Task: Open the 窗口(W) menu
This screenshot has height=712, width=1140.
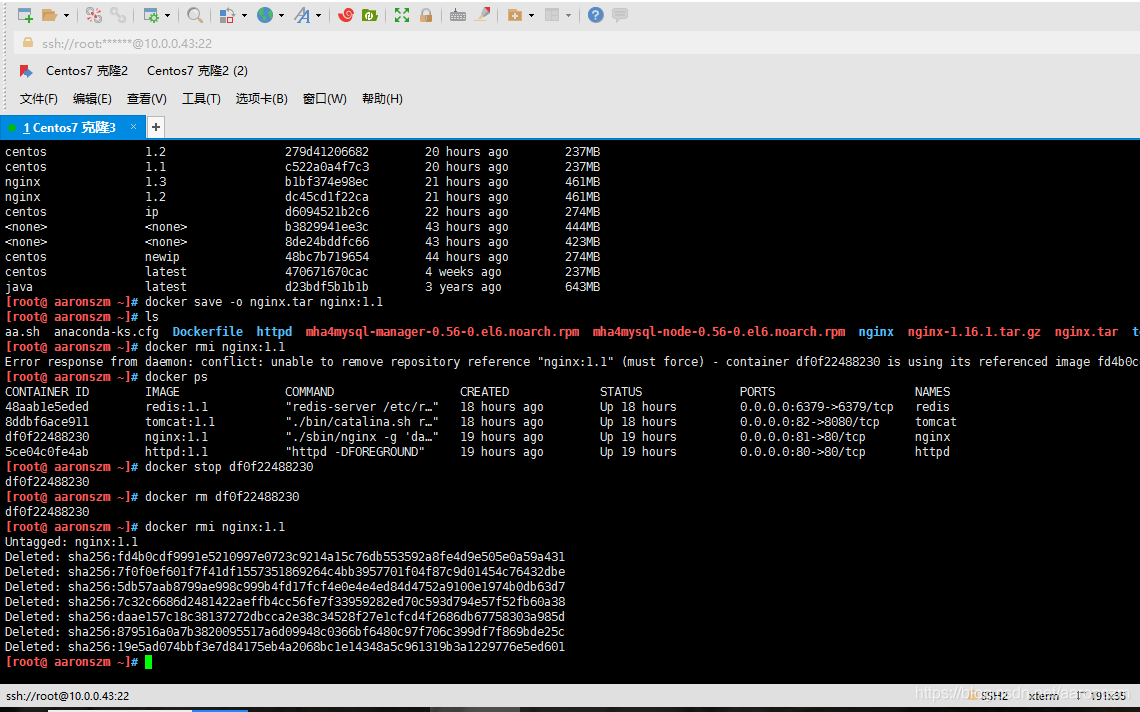Action: [325, 99]
